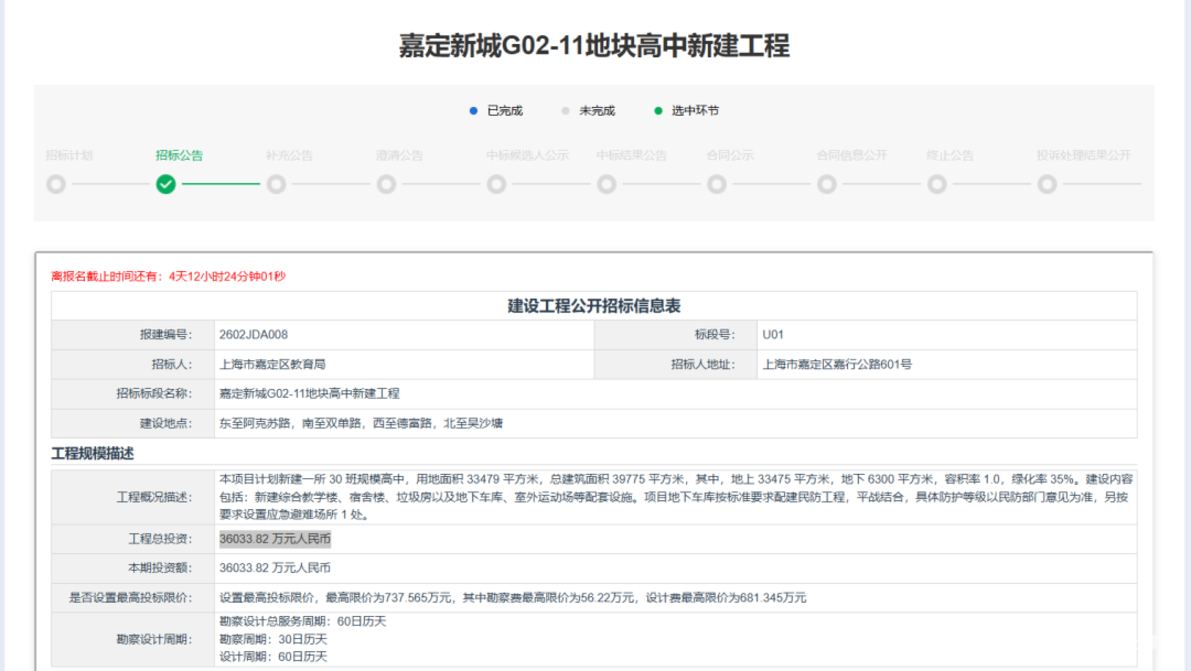
Task: Click the step circle under 补充公告
Action: [276, 184]
